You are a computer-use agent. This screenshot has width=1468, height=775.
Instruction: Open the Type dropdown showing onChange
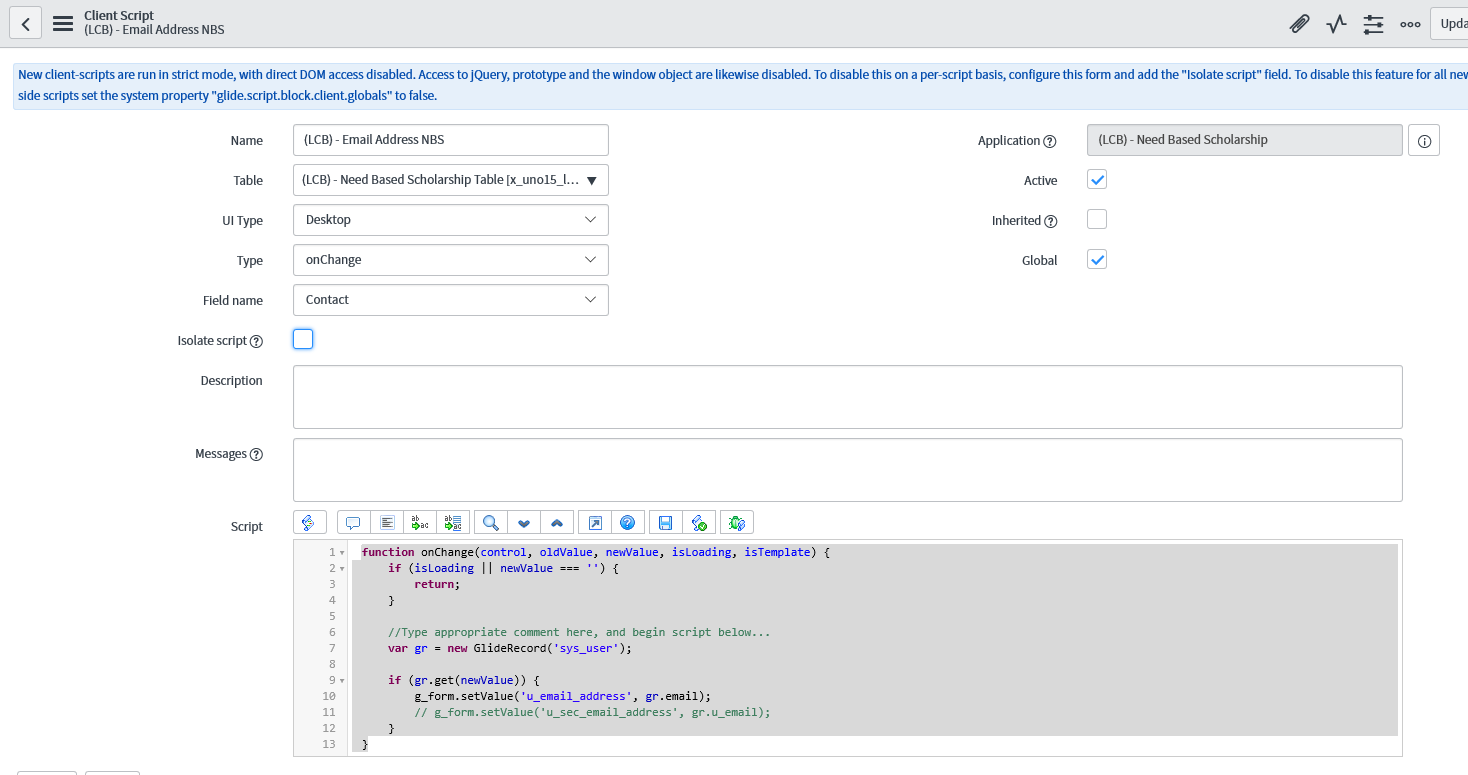[x=450, y=260]
